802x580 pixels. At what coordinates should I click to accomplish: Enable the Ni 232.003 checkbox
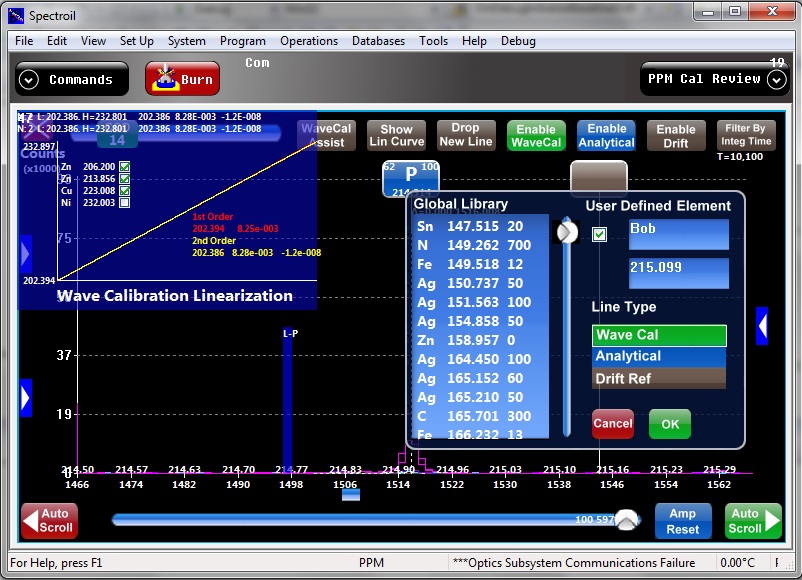[x=124, y=203]
